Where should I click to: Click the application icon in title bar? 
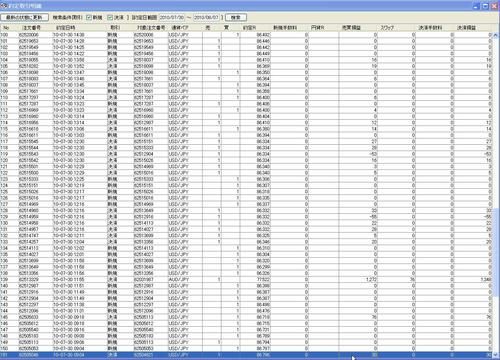(4, 6)
